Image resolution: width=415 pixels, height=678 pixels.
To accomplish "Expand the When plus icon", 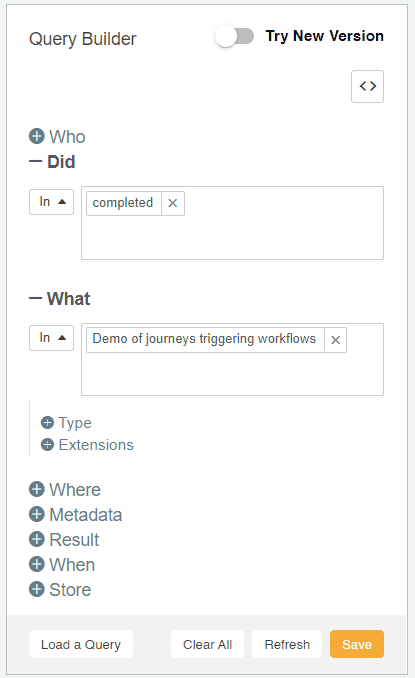I will [x=37, y=564].
